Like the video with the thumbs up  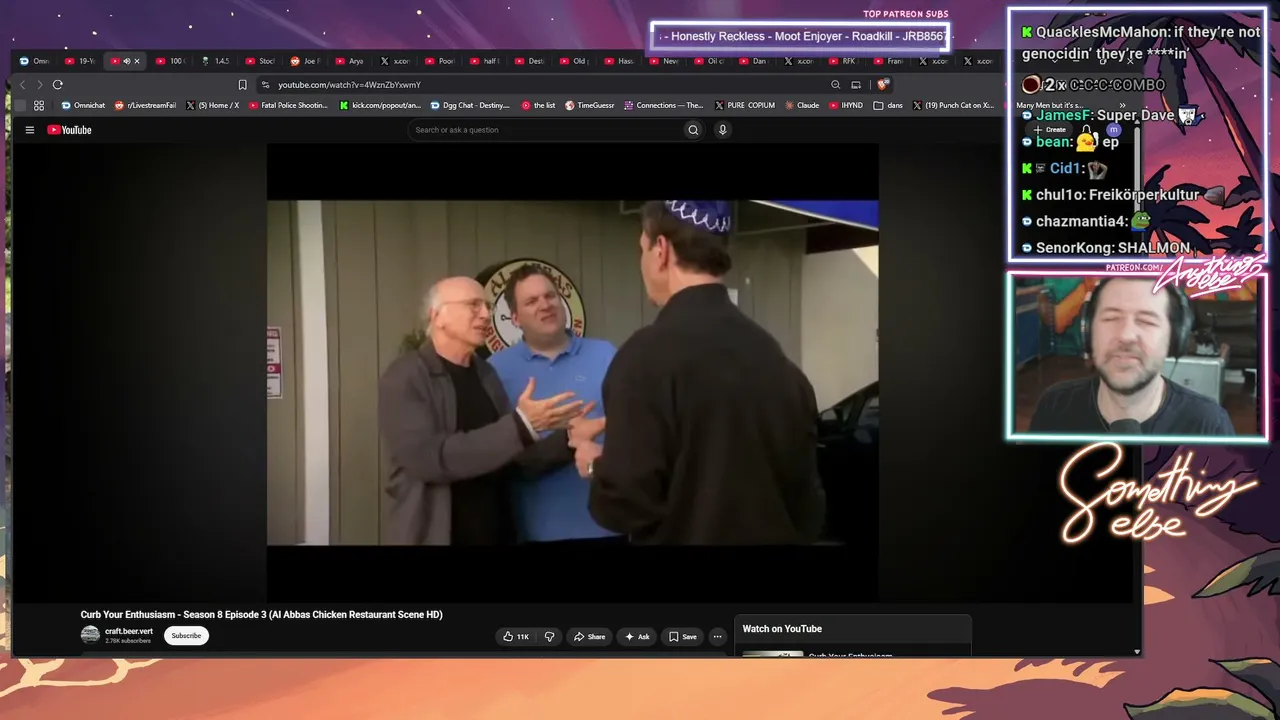point(516,637)
